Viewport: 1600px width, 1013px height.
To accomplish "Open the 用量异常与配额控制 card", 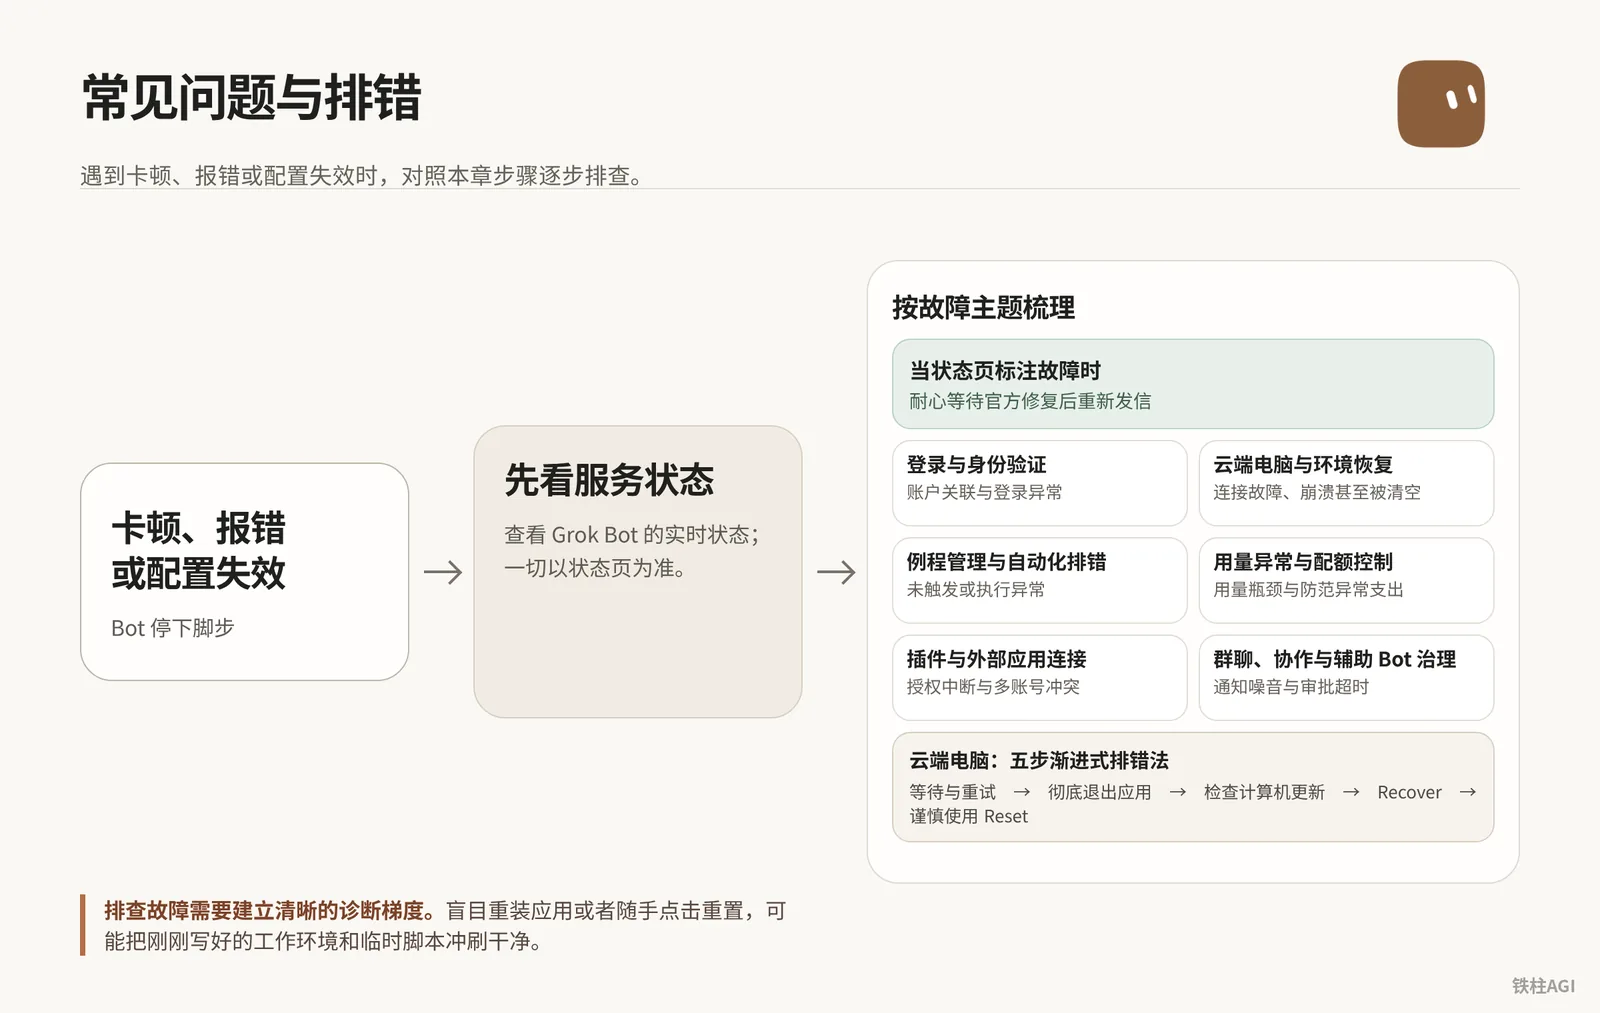I will pos(1346,580).
